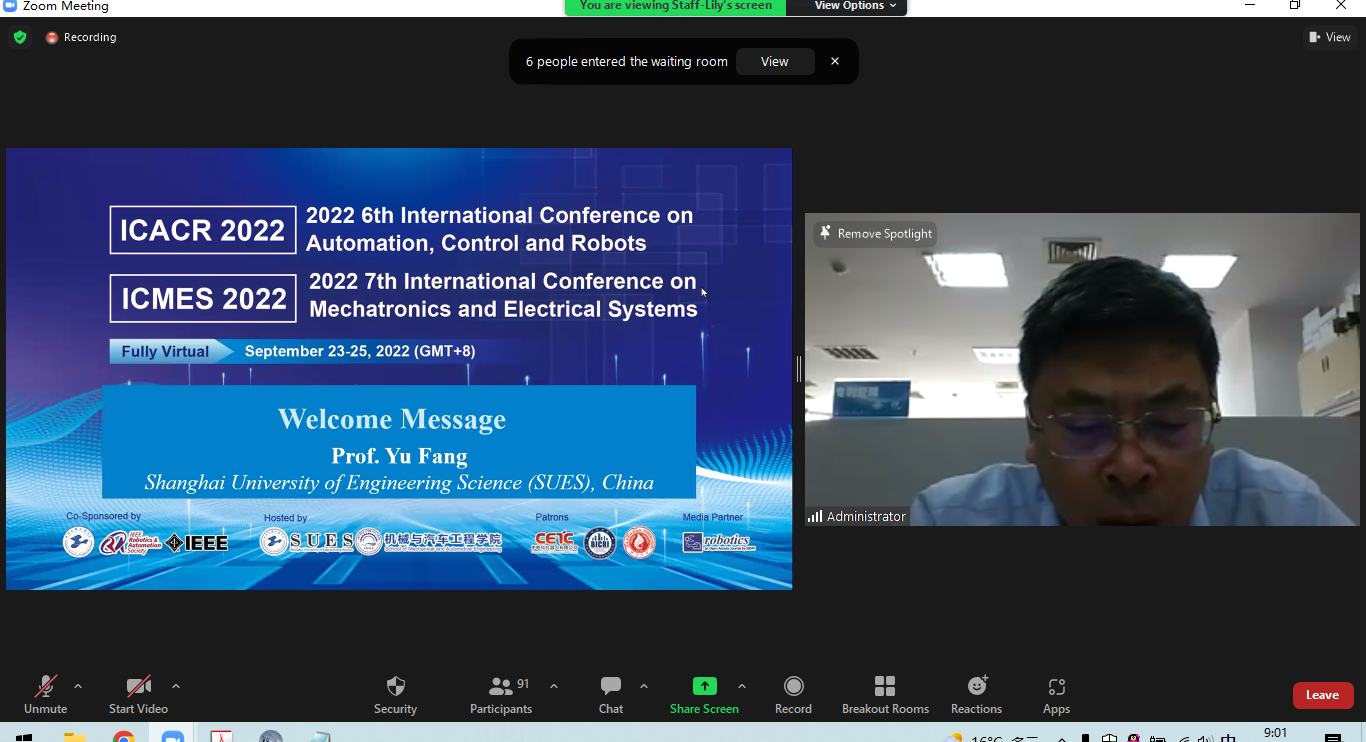Click the green encryption shield icon

pyautogui.click(x=20, y=38)
